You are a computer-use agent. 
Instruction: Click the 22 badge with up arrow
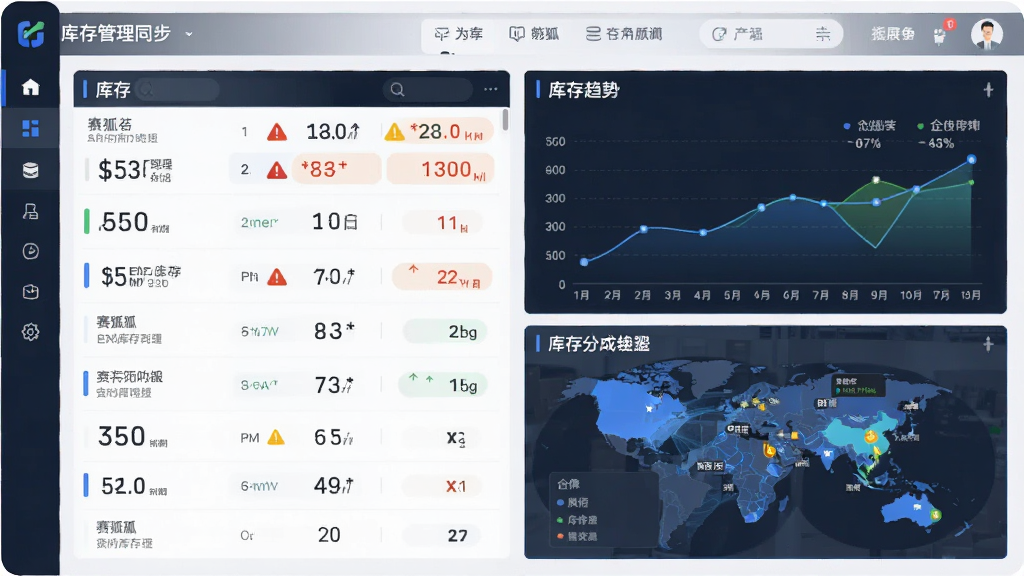pyautogui.click(x=442, y=277)
